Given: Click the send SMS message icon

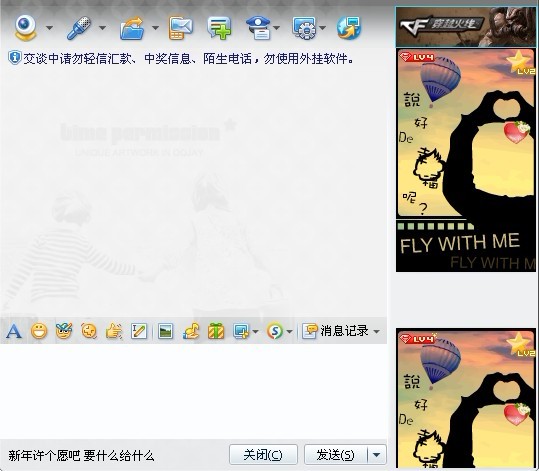Looking at the screenshot, I should pos(180,28).
